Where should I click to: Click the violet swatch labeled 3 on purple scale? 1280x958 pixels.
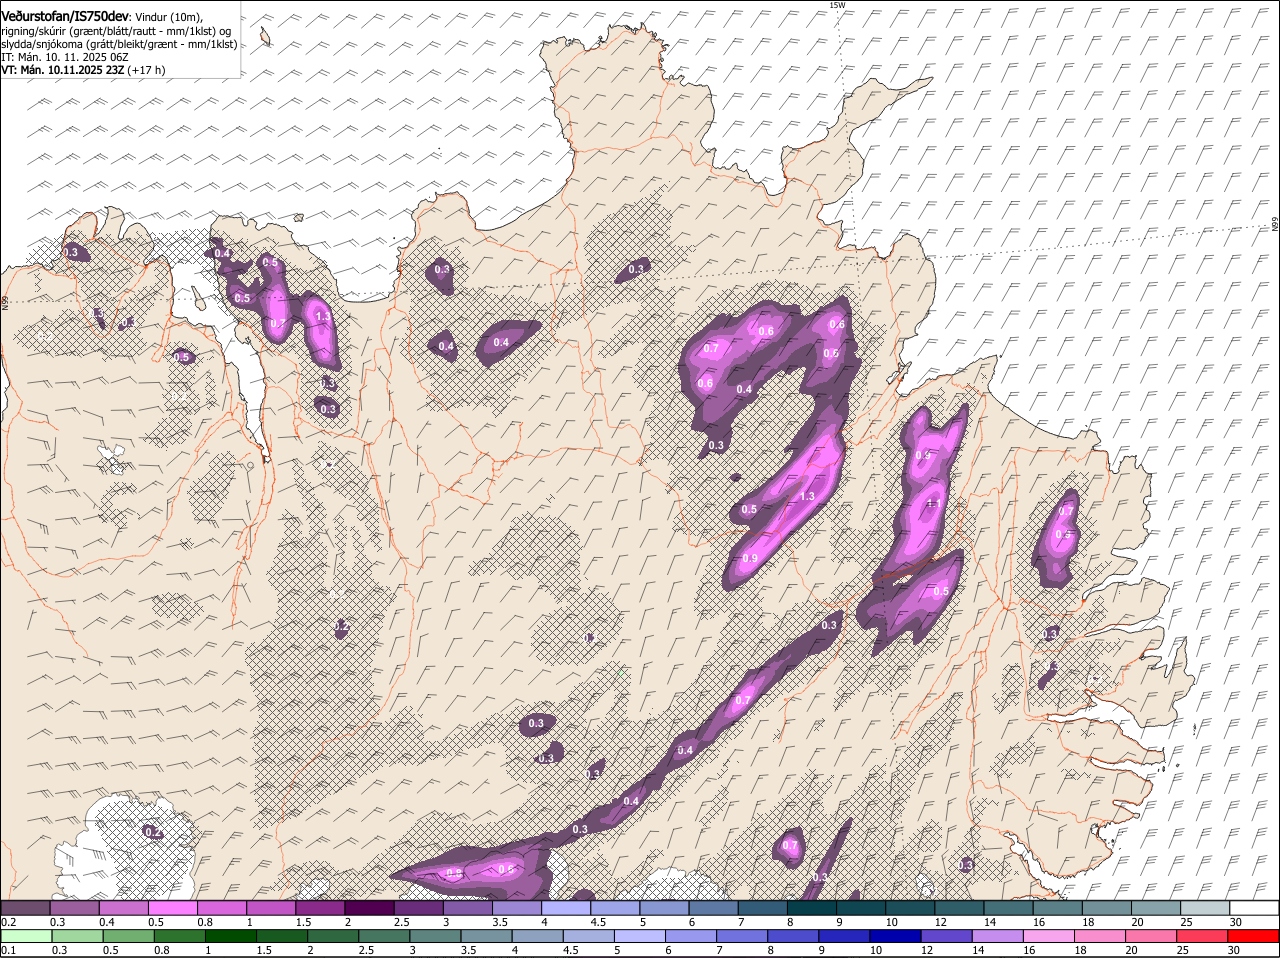coord(467,907)
